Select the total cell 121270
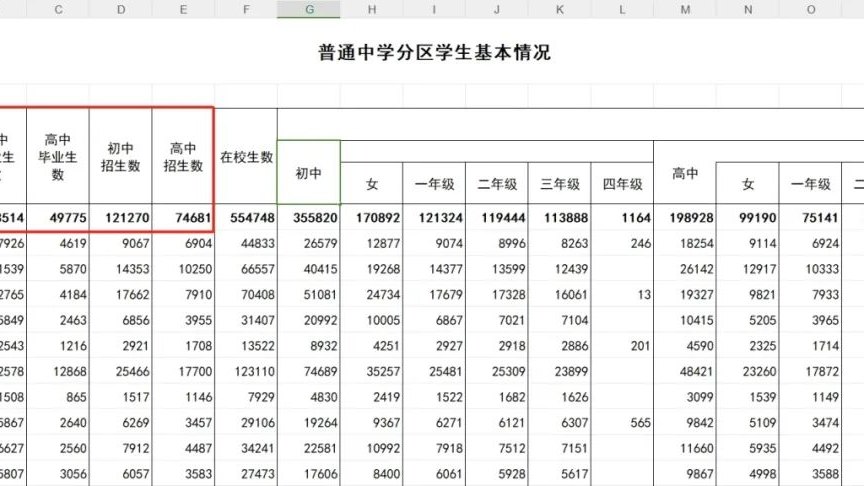 121,218
